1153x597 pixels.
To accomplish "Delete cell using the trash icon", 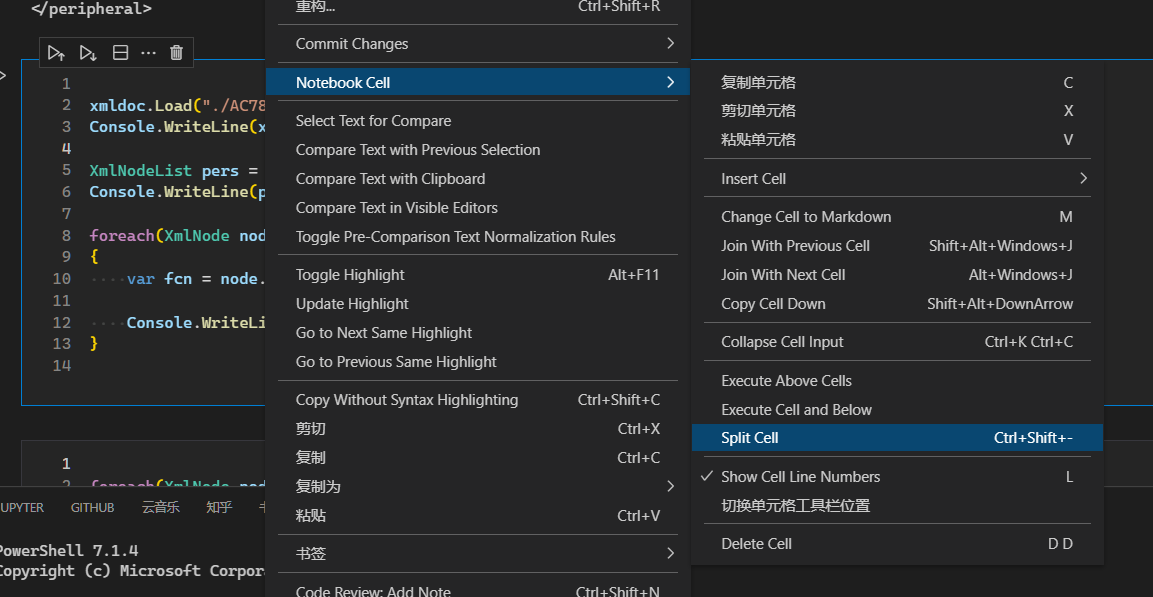I will [x=176, y=52].
